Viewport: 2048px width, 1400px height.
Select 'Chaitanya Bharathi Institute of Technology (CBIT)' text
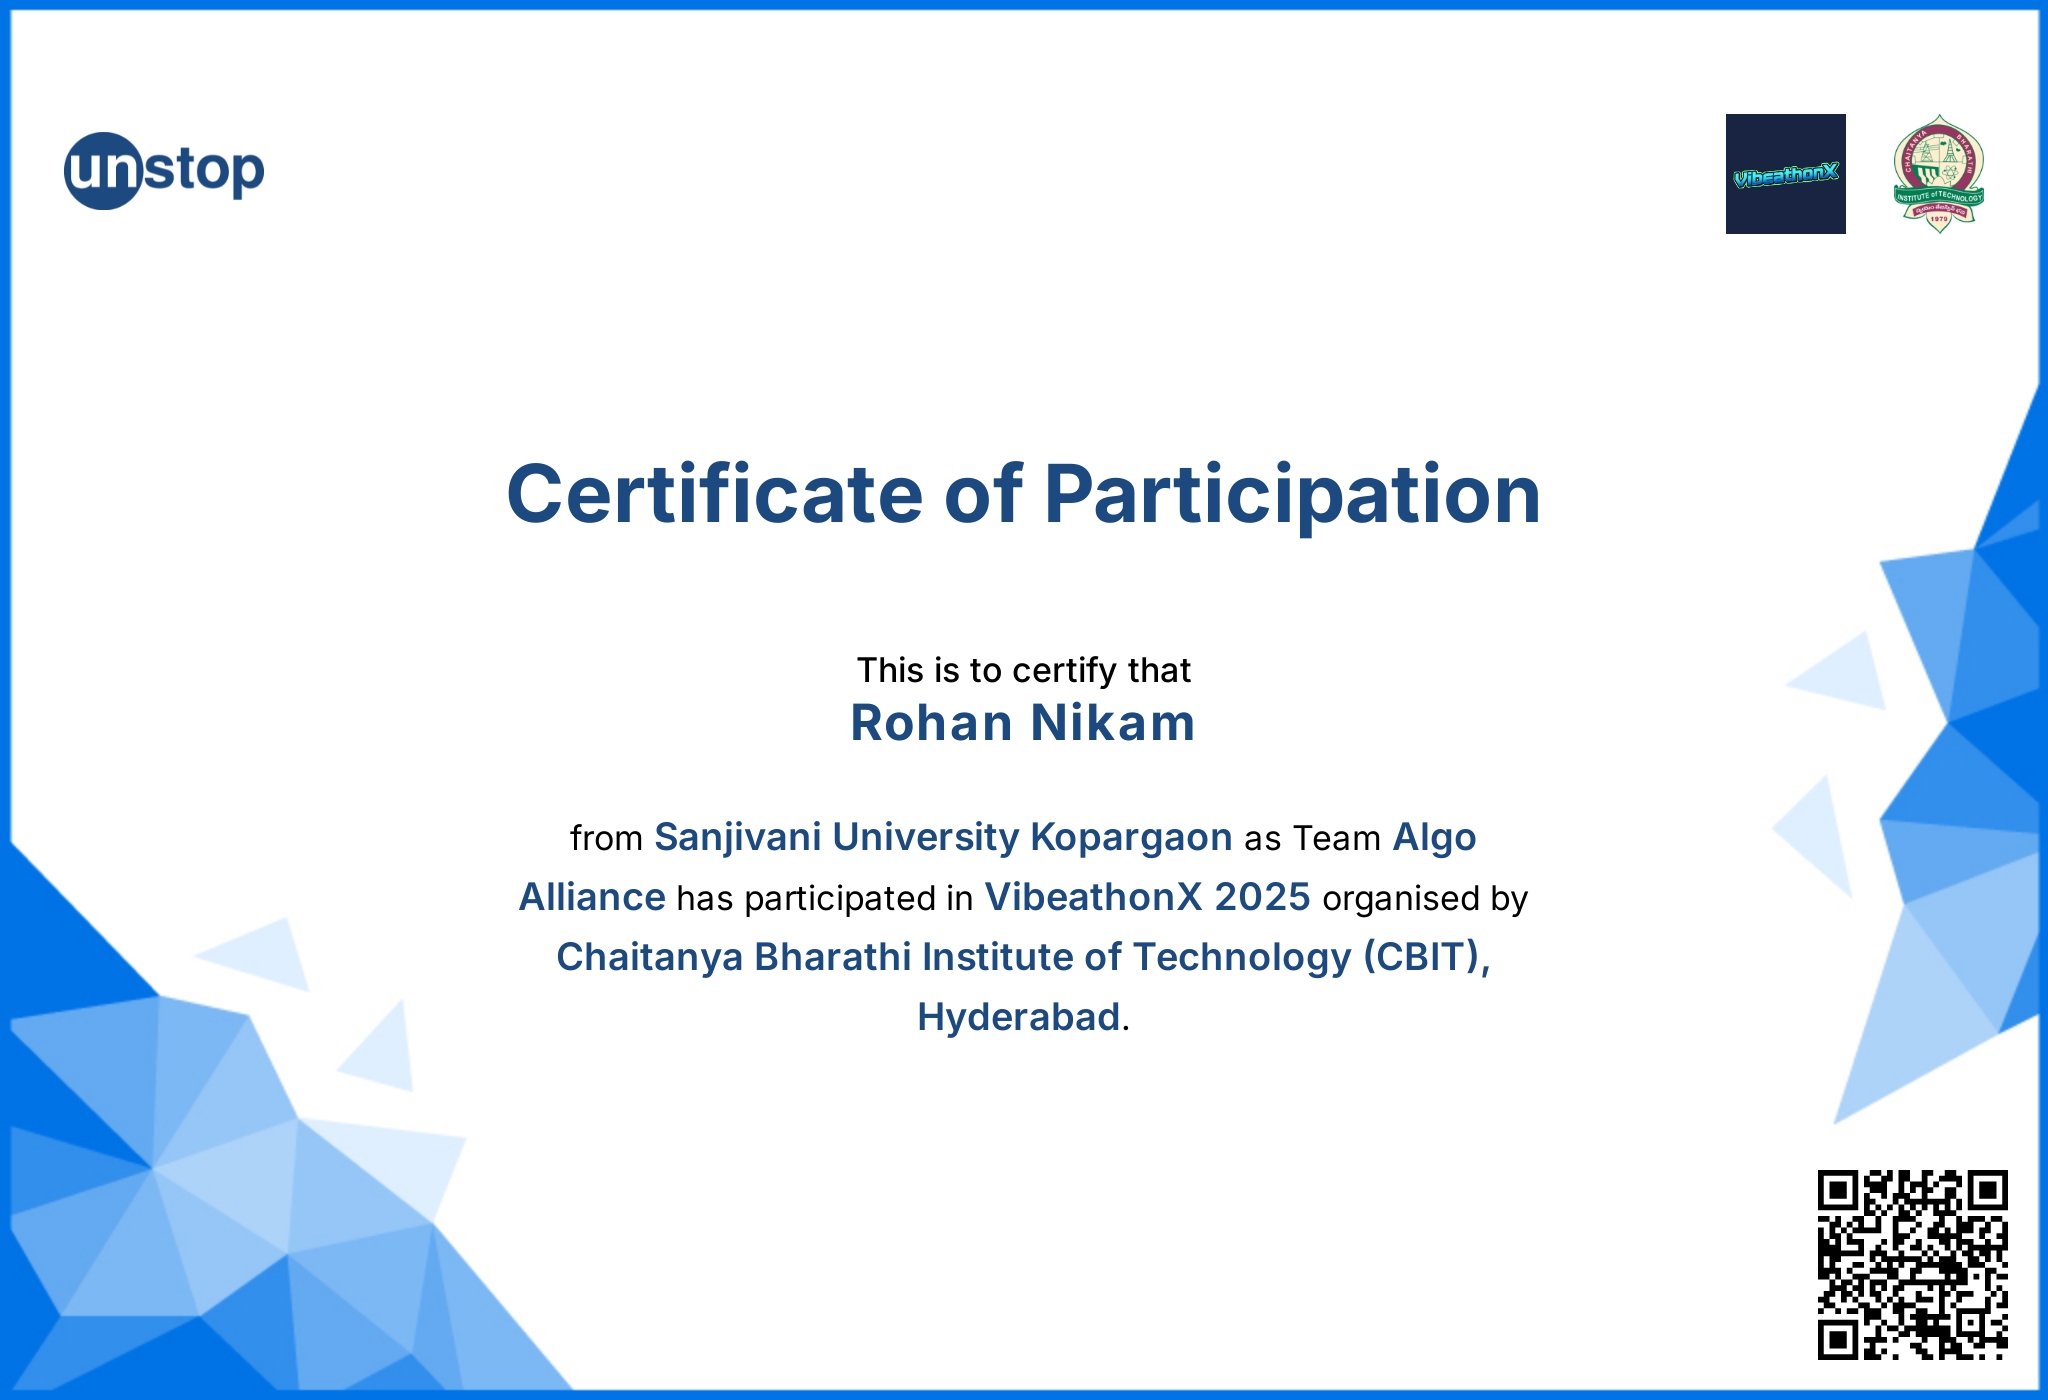pos(1024,956)
